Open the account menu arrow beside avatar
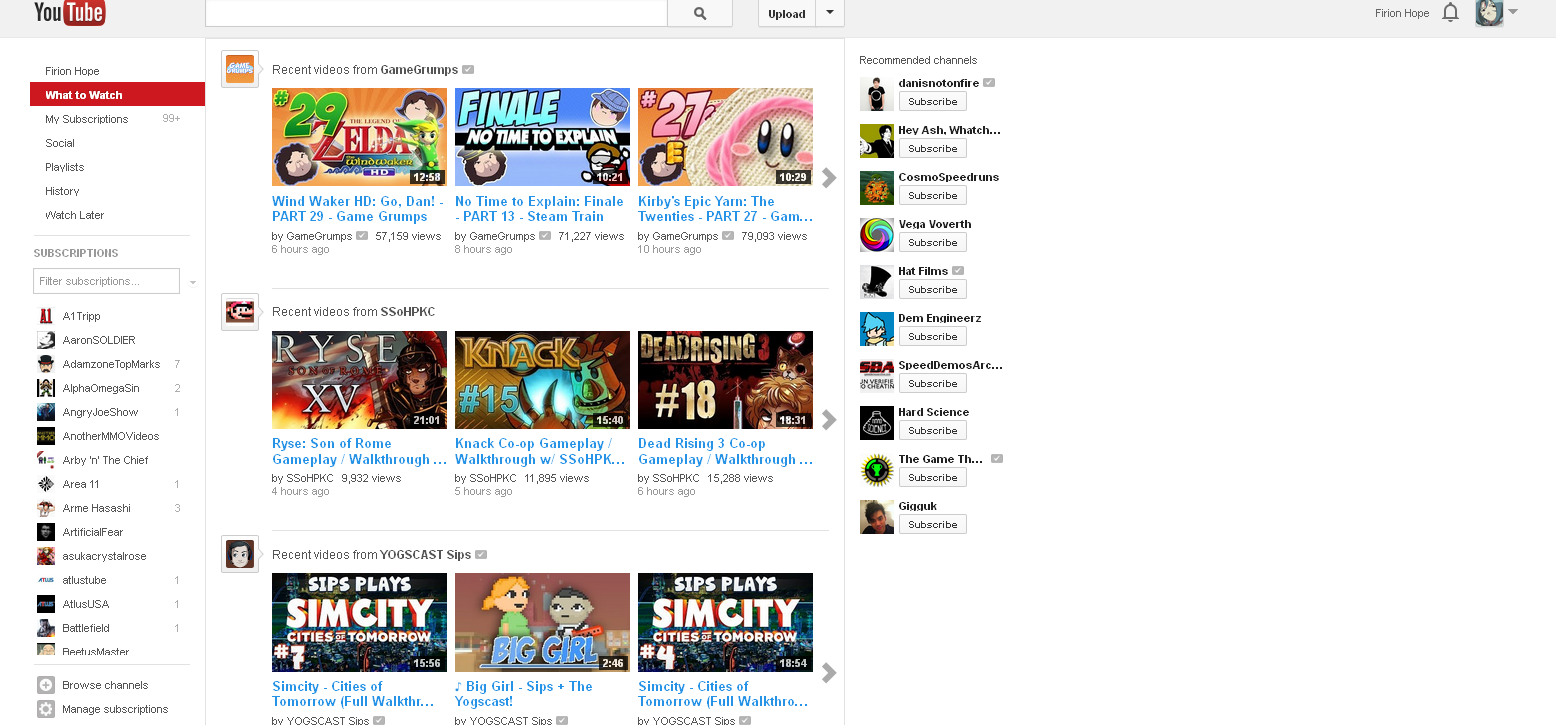The width and height of the screenshot is (1556, 725). coord(1513,12)
